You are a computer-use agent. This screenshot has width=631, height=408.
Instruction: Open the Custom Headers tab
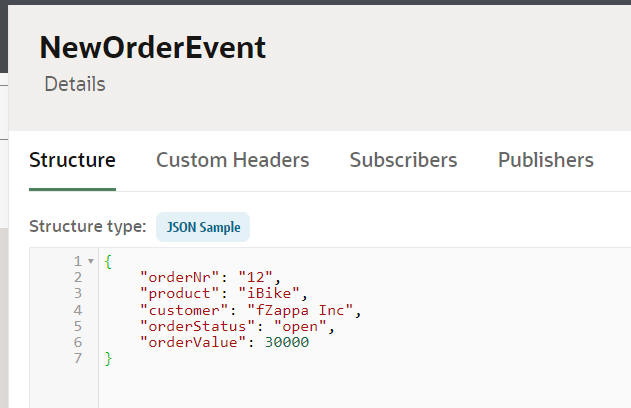(x=232, y=160)
